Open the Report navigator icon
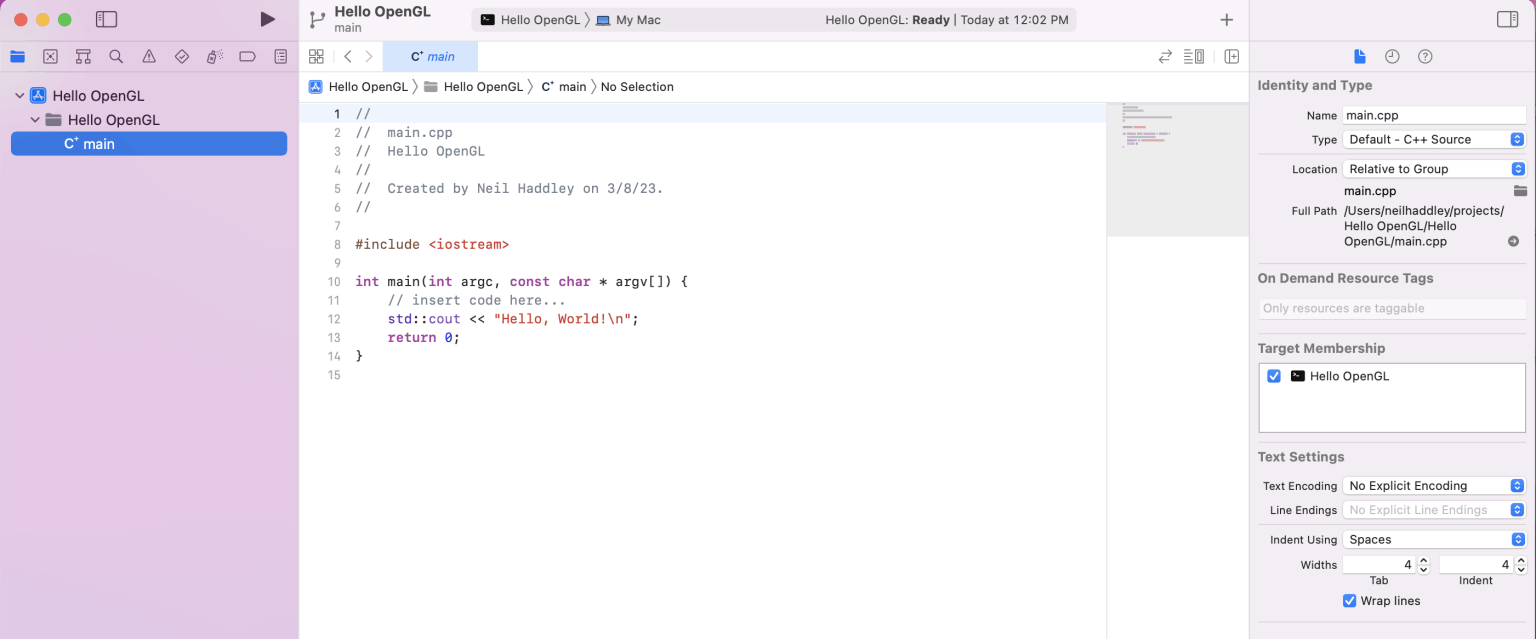 pyautogui.click(x=281, y=57)
